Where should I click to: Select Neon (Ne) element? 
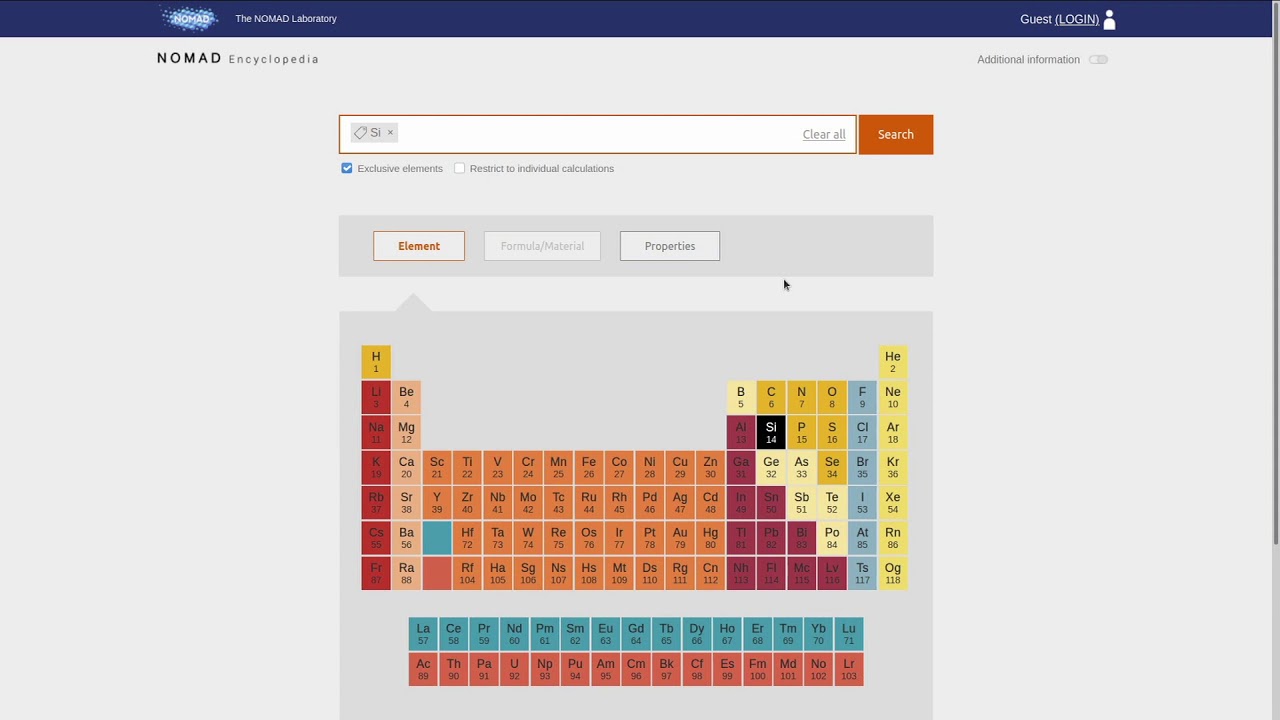[893, 397]
